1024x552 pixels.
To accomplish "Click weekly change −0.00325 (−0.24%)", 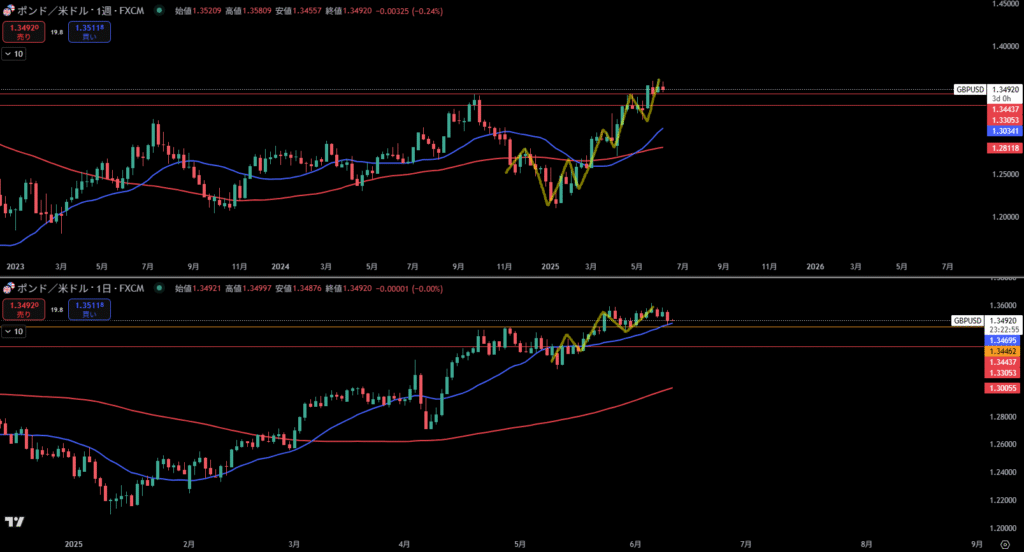I will pos(409,11).
